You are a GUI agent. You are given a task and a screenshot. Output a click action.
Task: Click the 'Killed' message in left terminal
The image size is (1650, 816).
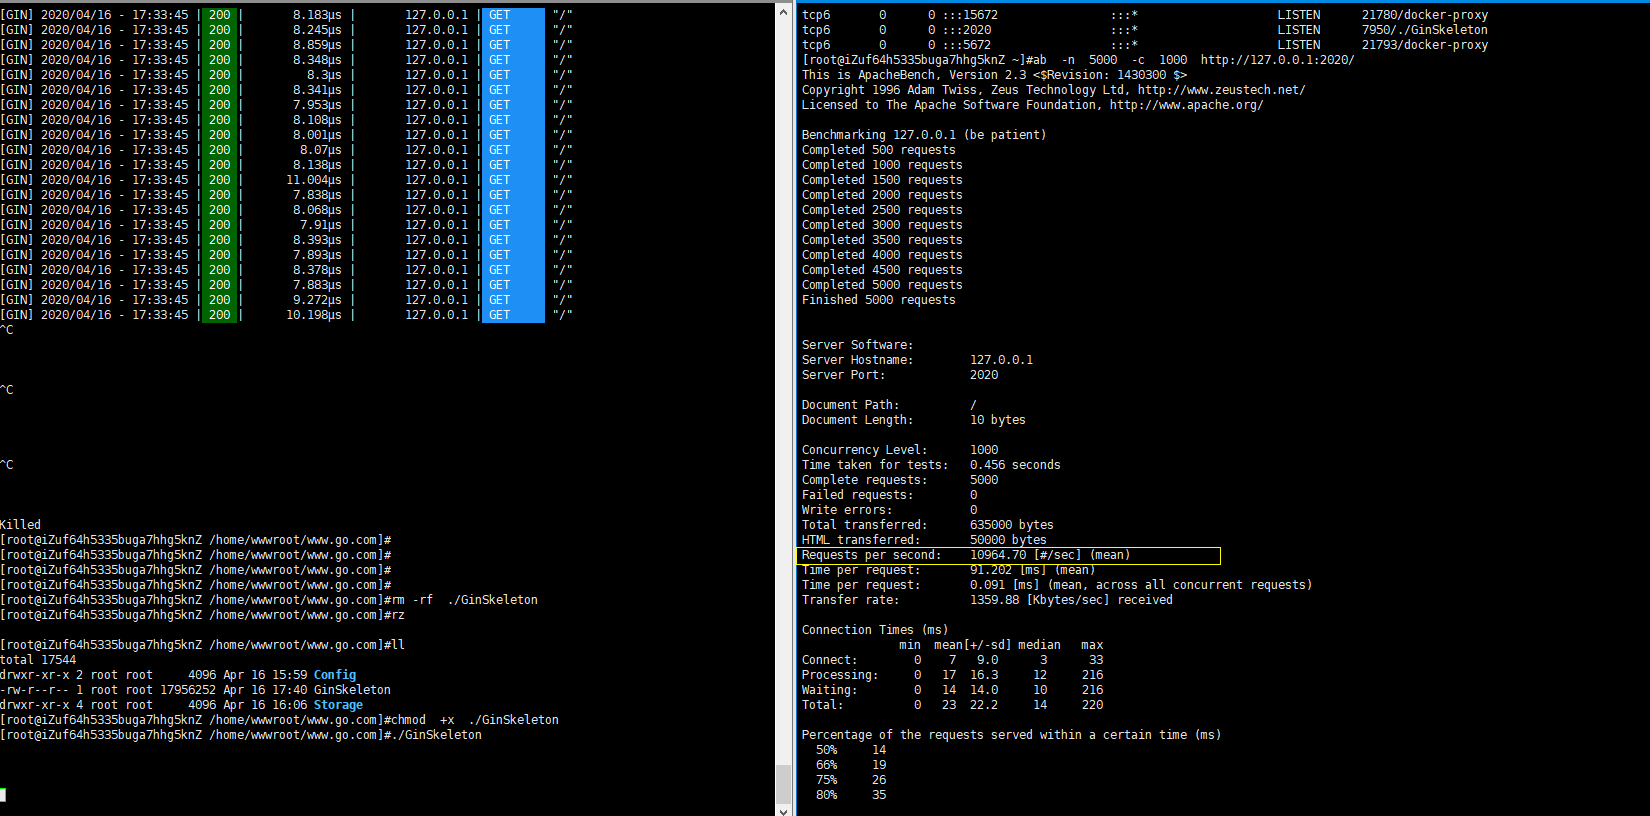21,525
